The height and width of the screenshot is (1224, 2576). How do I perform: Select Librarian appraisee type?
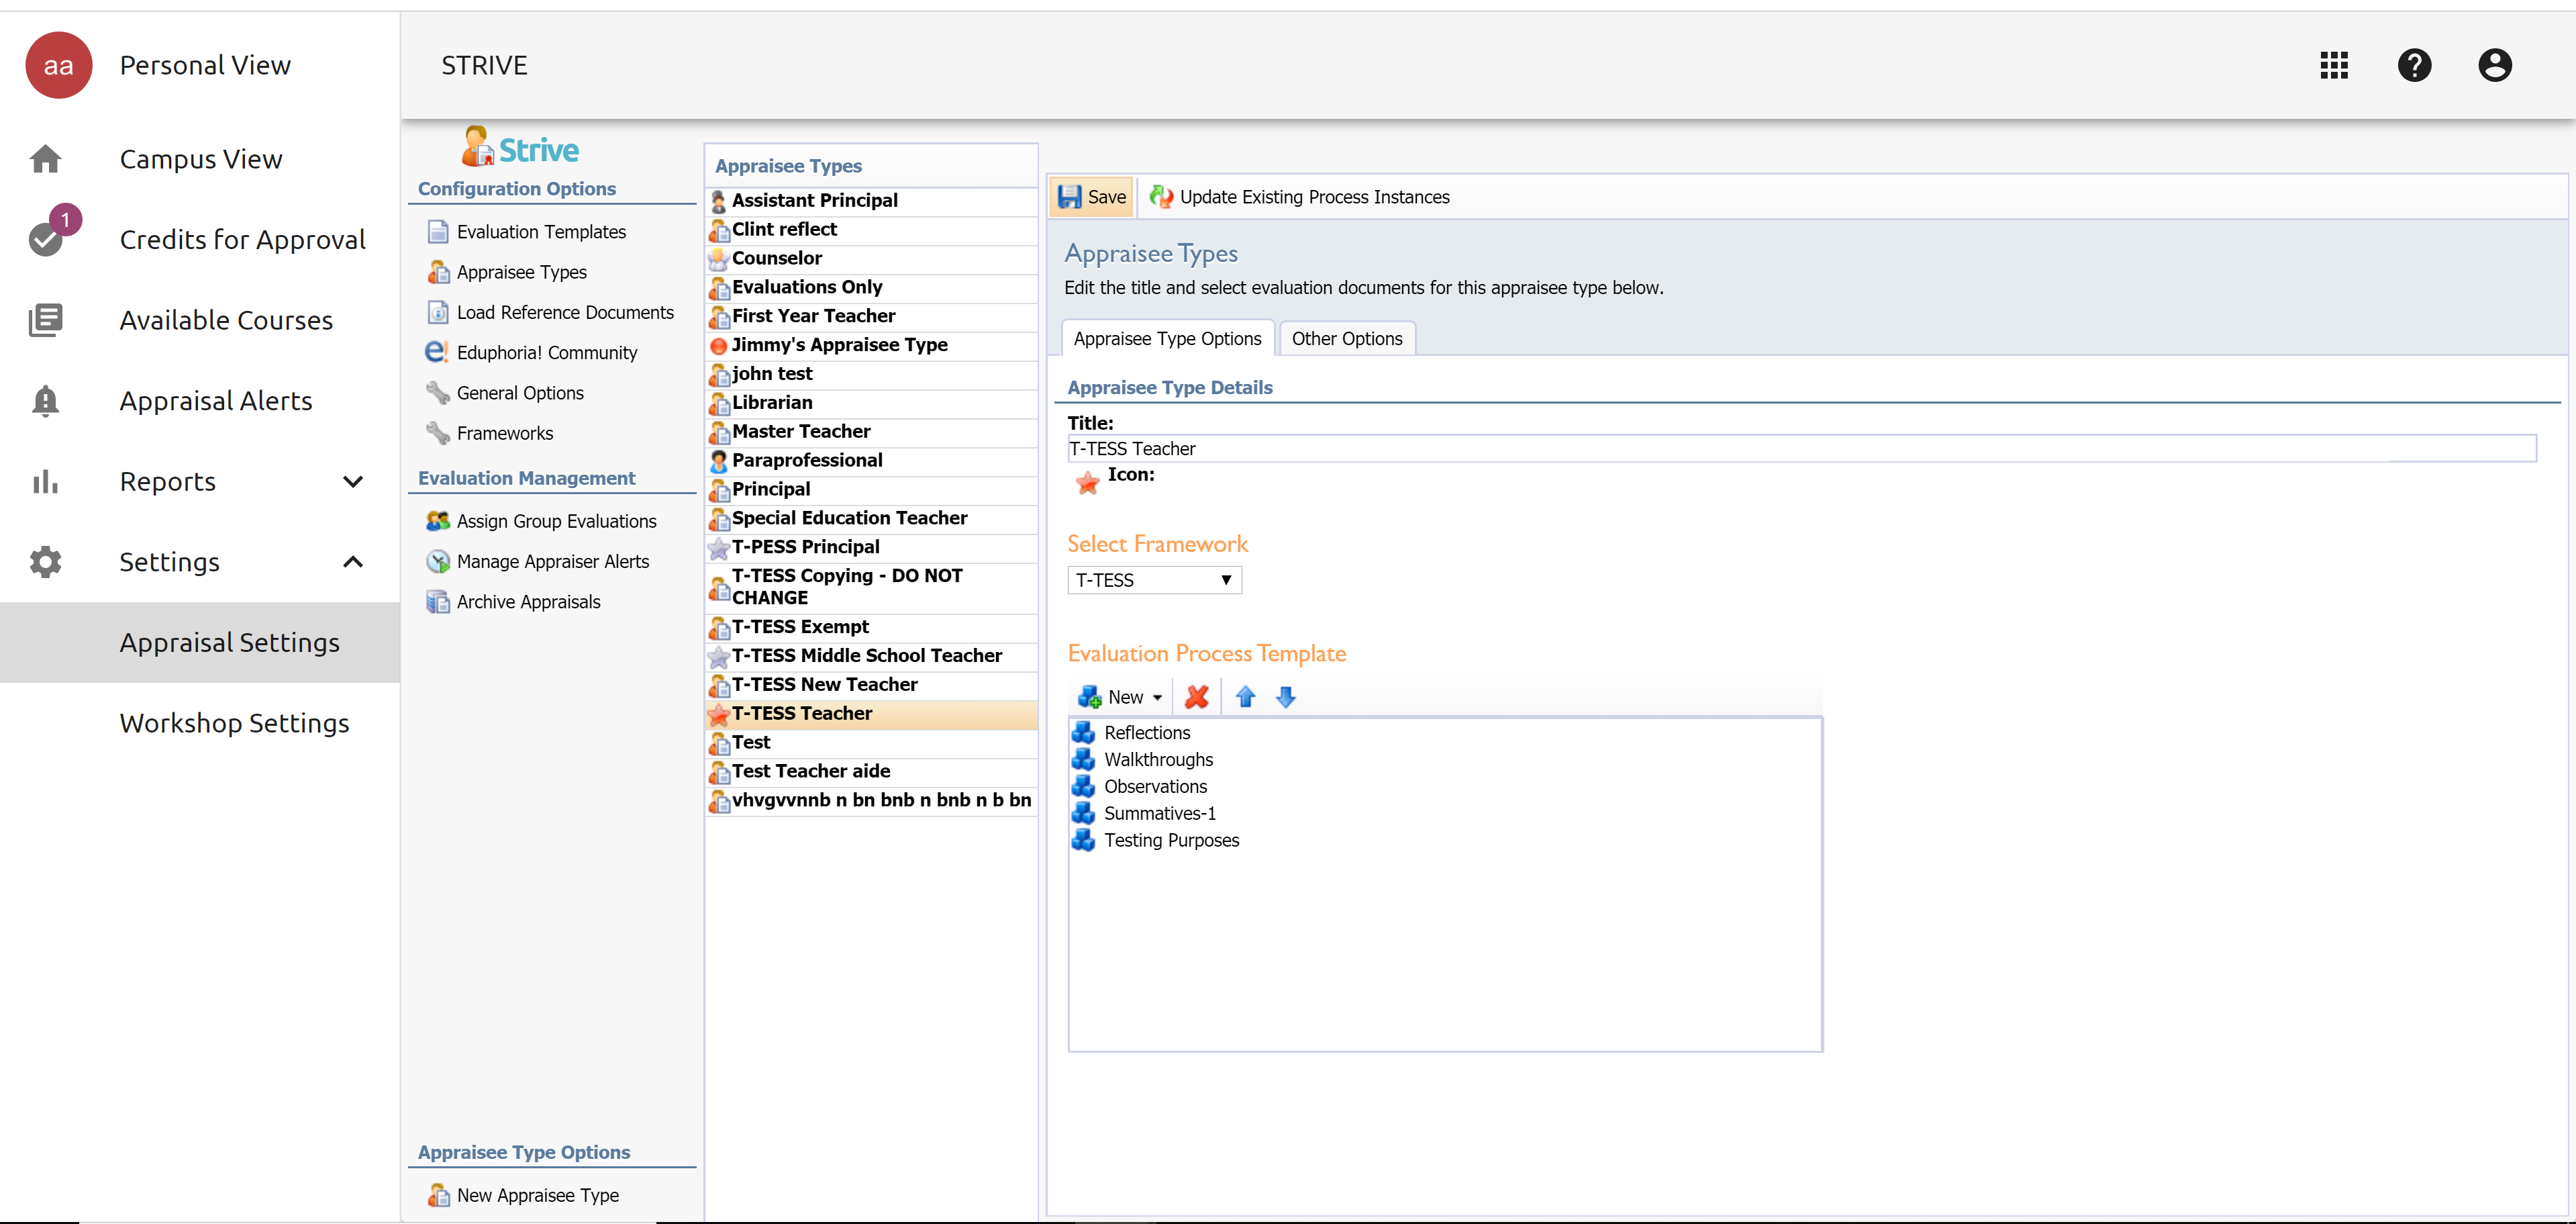871,403
